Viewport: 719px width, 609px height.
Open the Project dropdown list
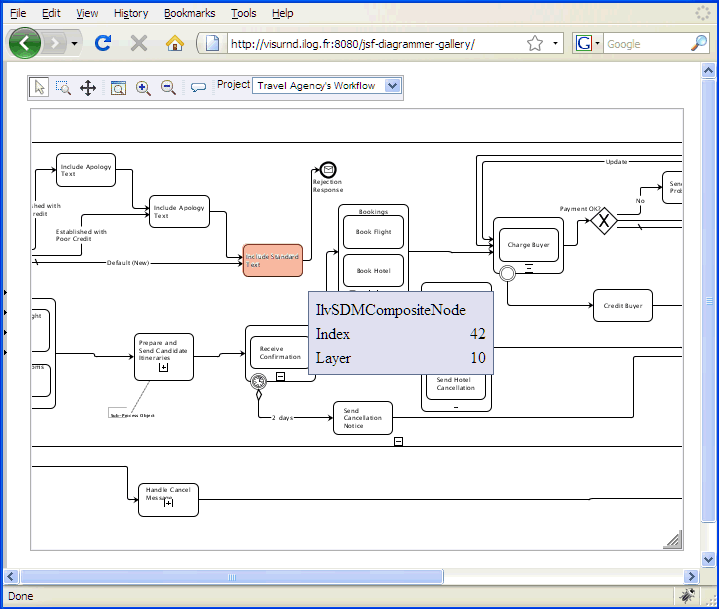(x=392, y=86)
